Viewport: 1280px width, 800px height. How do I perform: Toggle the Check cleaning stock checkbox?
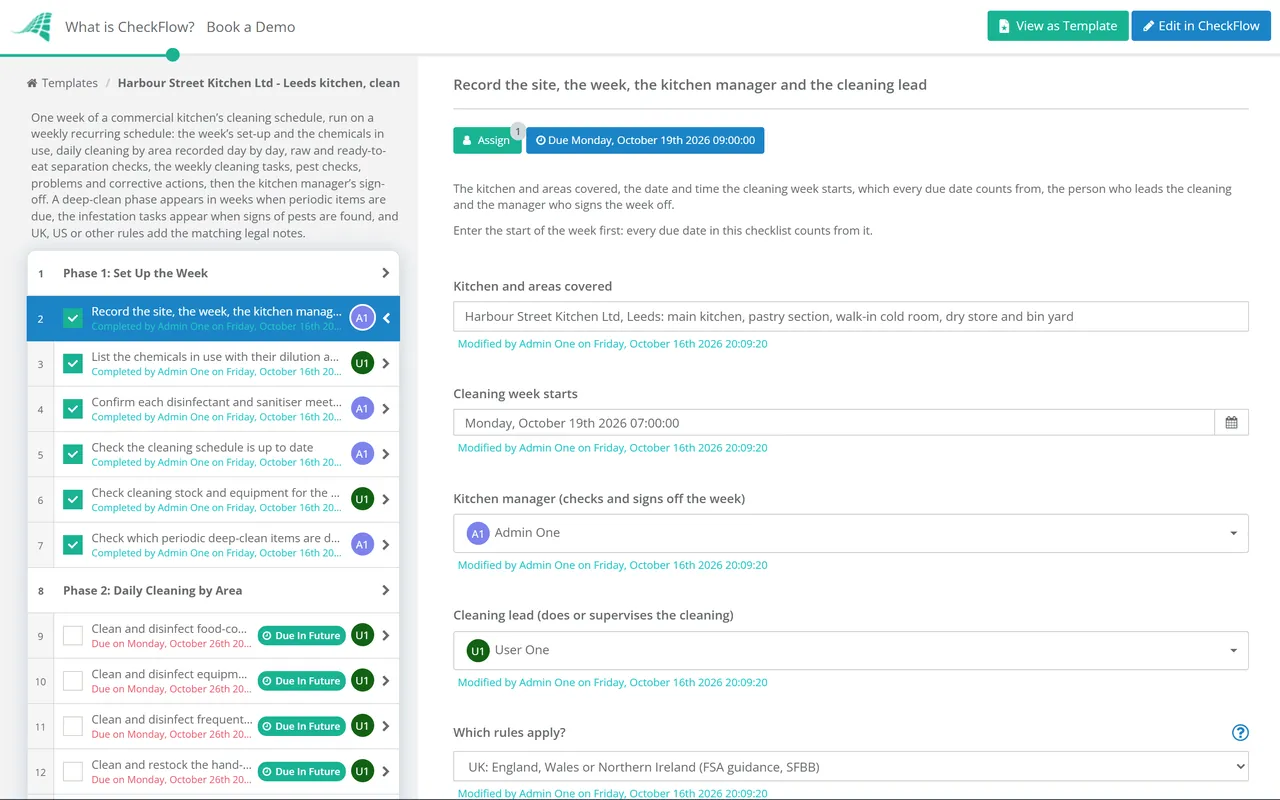tap(73, 499)
